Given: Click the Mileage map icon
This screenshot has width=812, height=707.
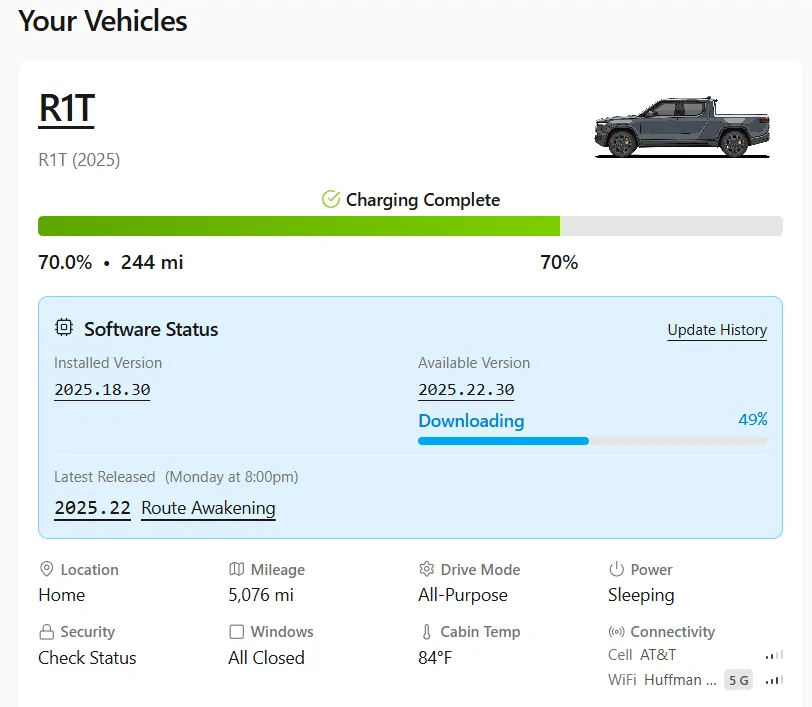Looking at the screenshot, I should click(x=237, y=569).
